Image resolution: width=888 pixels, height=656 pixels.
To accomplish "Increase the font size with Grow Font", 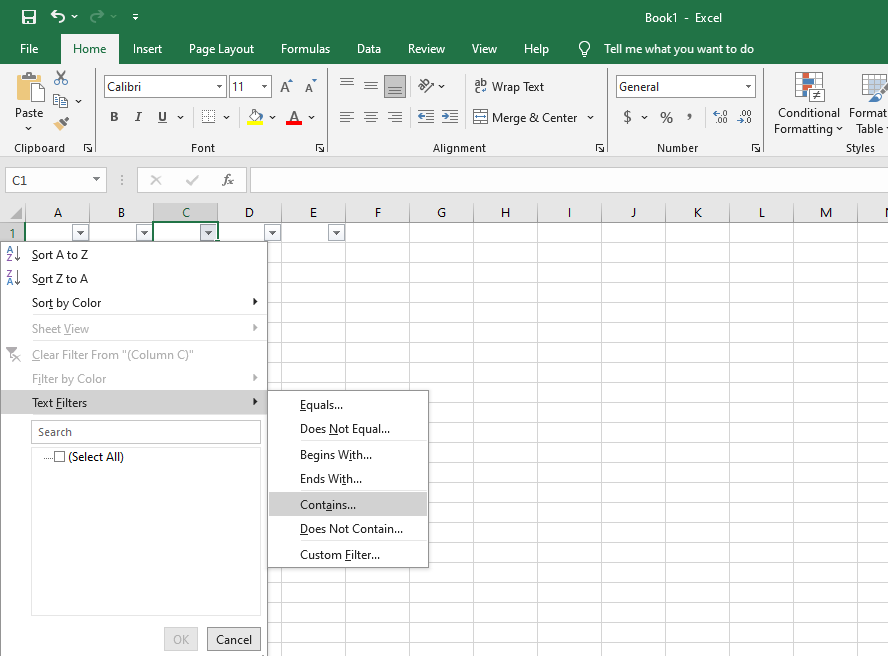I will tap(285, 86).
